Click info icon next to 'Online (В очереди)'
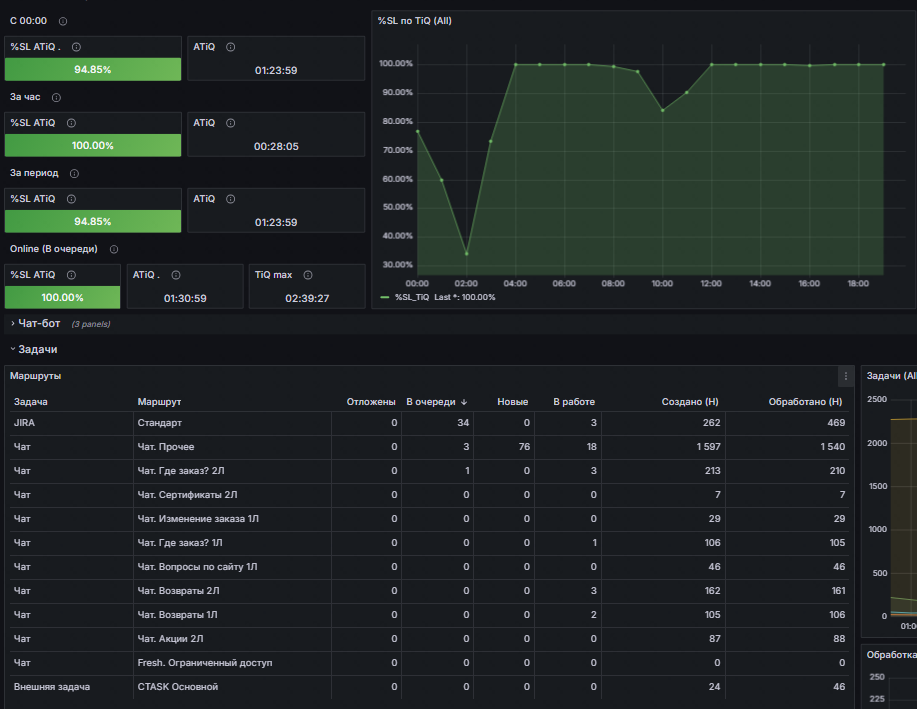Image resolution: width=917 pixels, height=709 pixels. tap(114, 249)
